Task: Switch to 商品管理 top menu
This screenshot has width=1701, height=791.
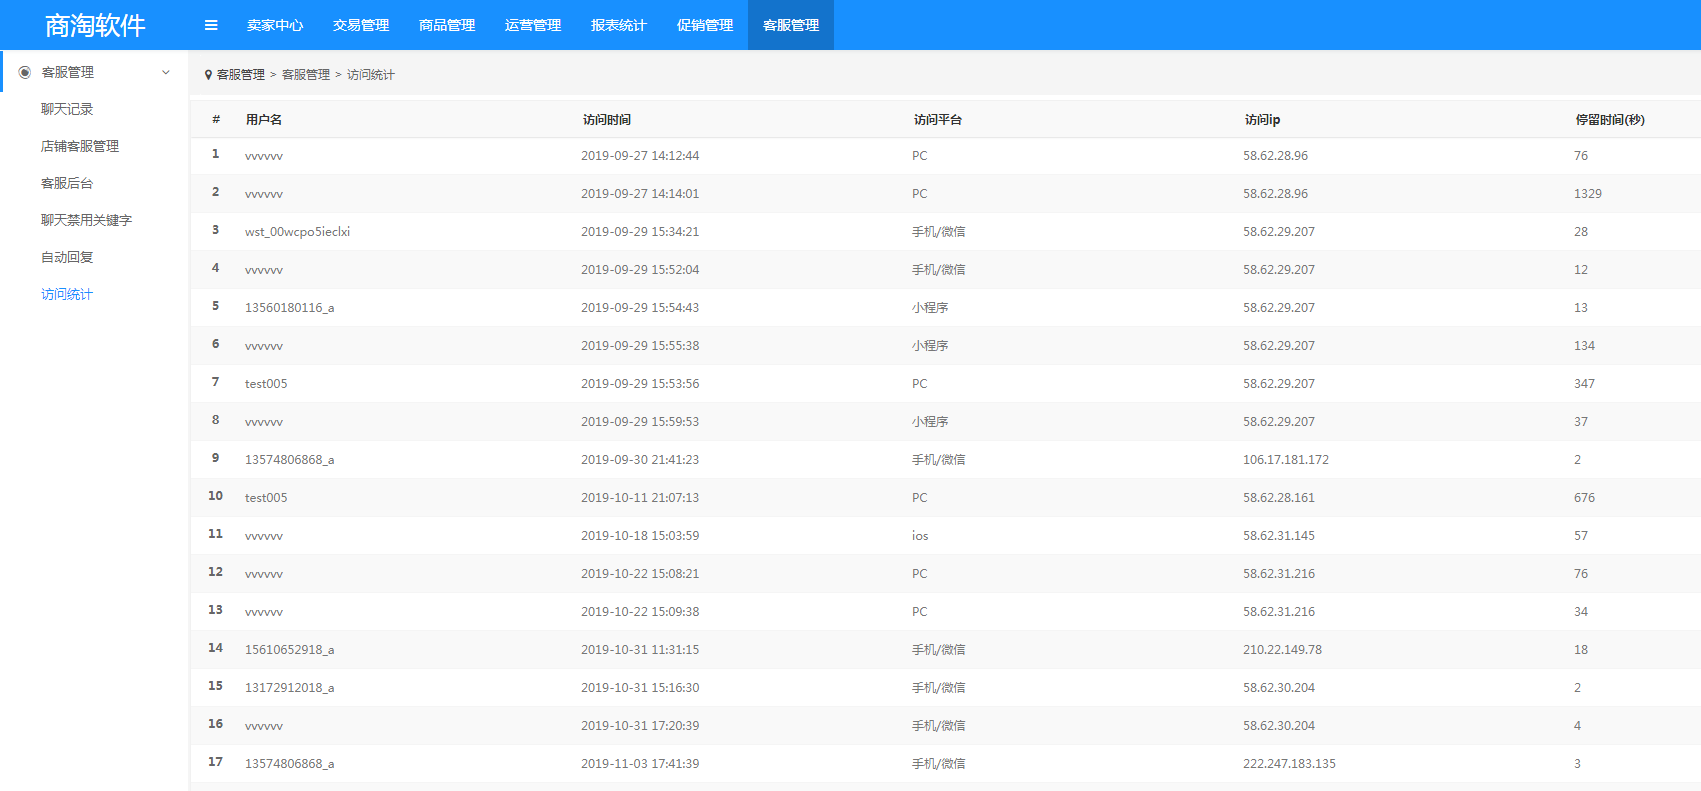Action: 447,25
